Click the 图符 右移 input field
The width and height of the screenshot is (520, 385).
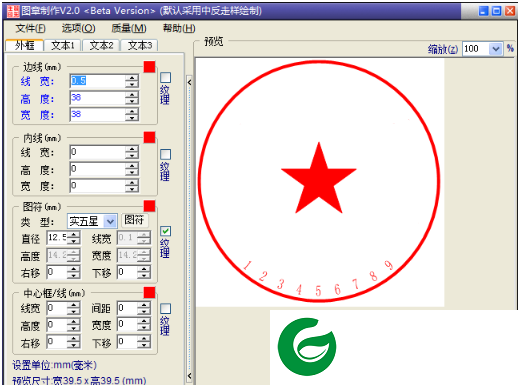tap(57, 272)
